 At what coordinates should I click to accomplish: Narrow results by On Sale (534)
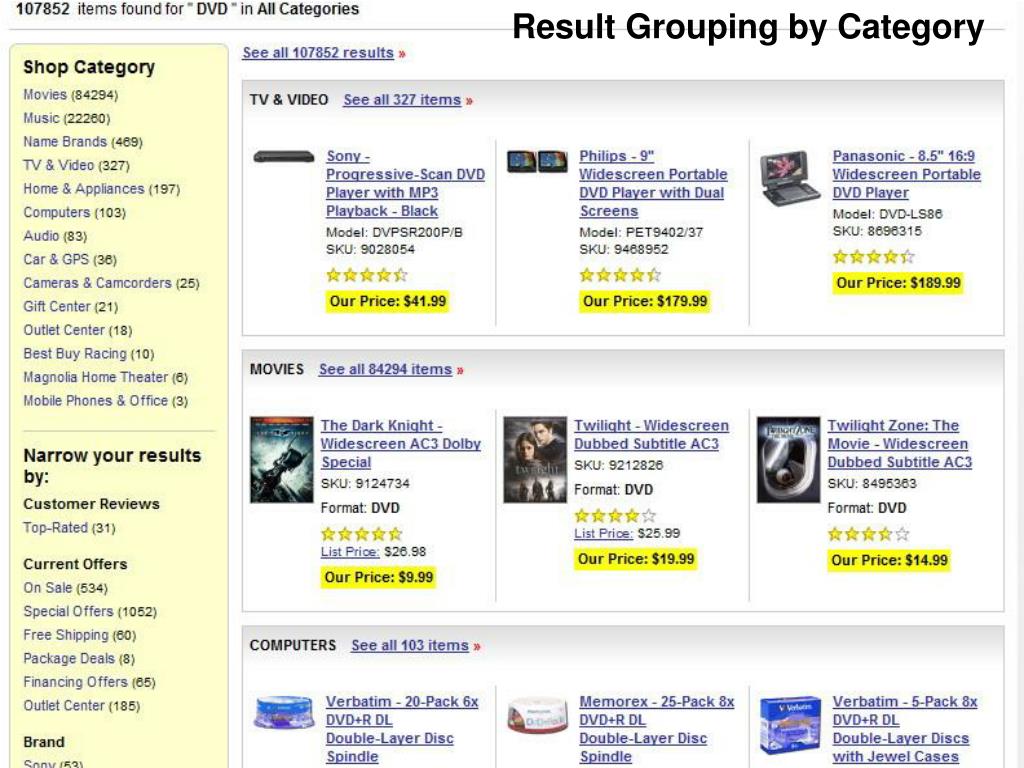click(65, 588)
